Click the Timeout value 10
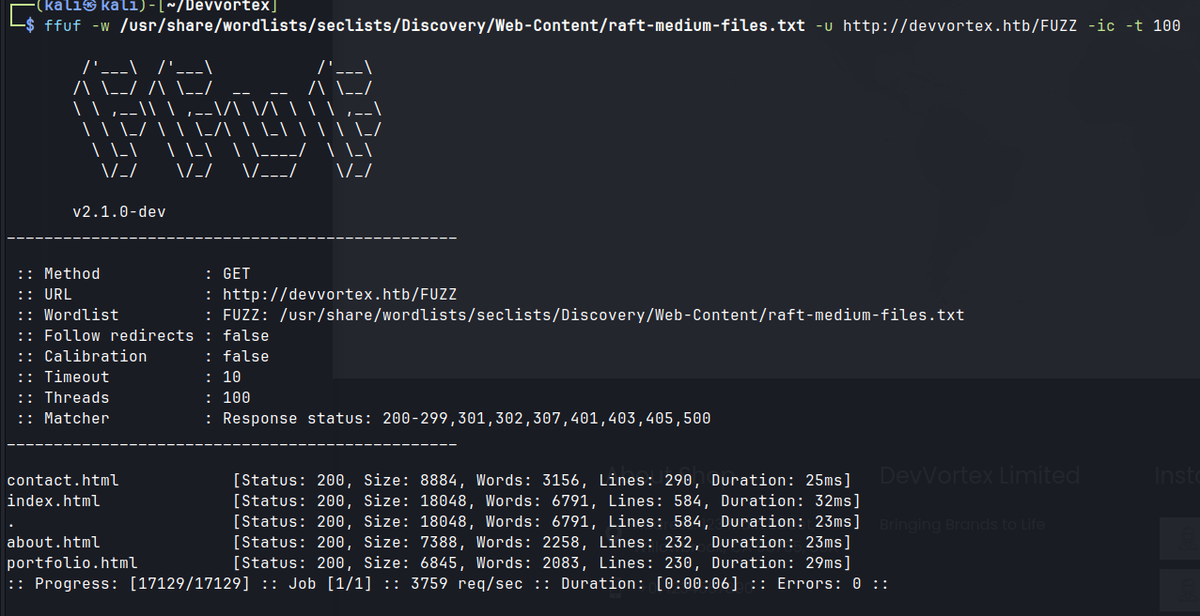This screenshot has height=616, width=1200. pos(232,377)
